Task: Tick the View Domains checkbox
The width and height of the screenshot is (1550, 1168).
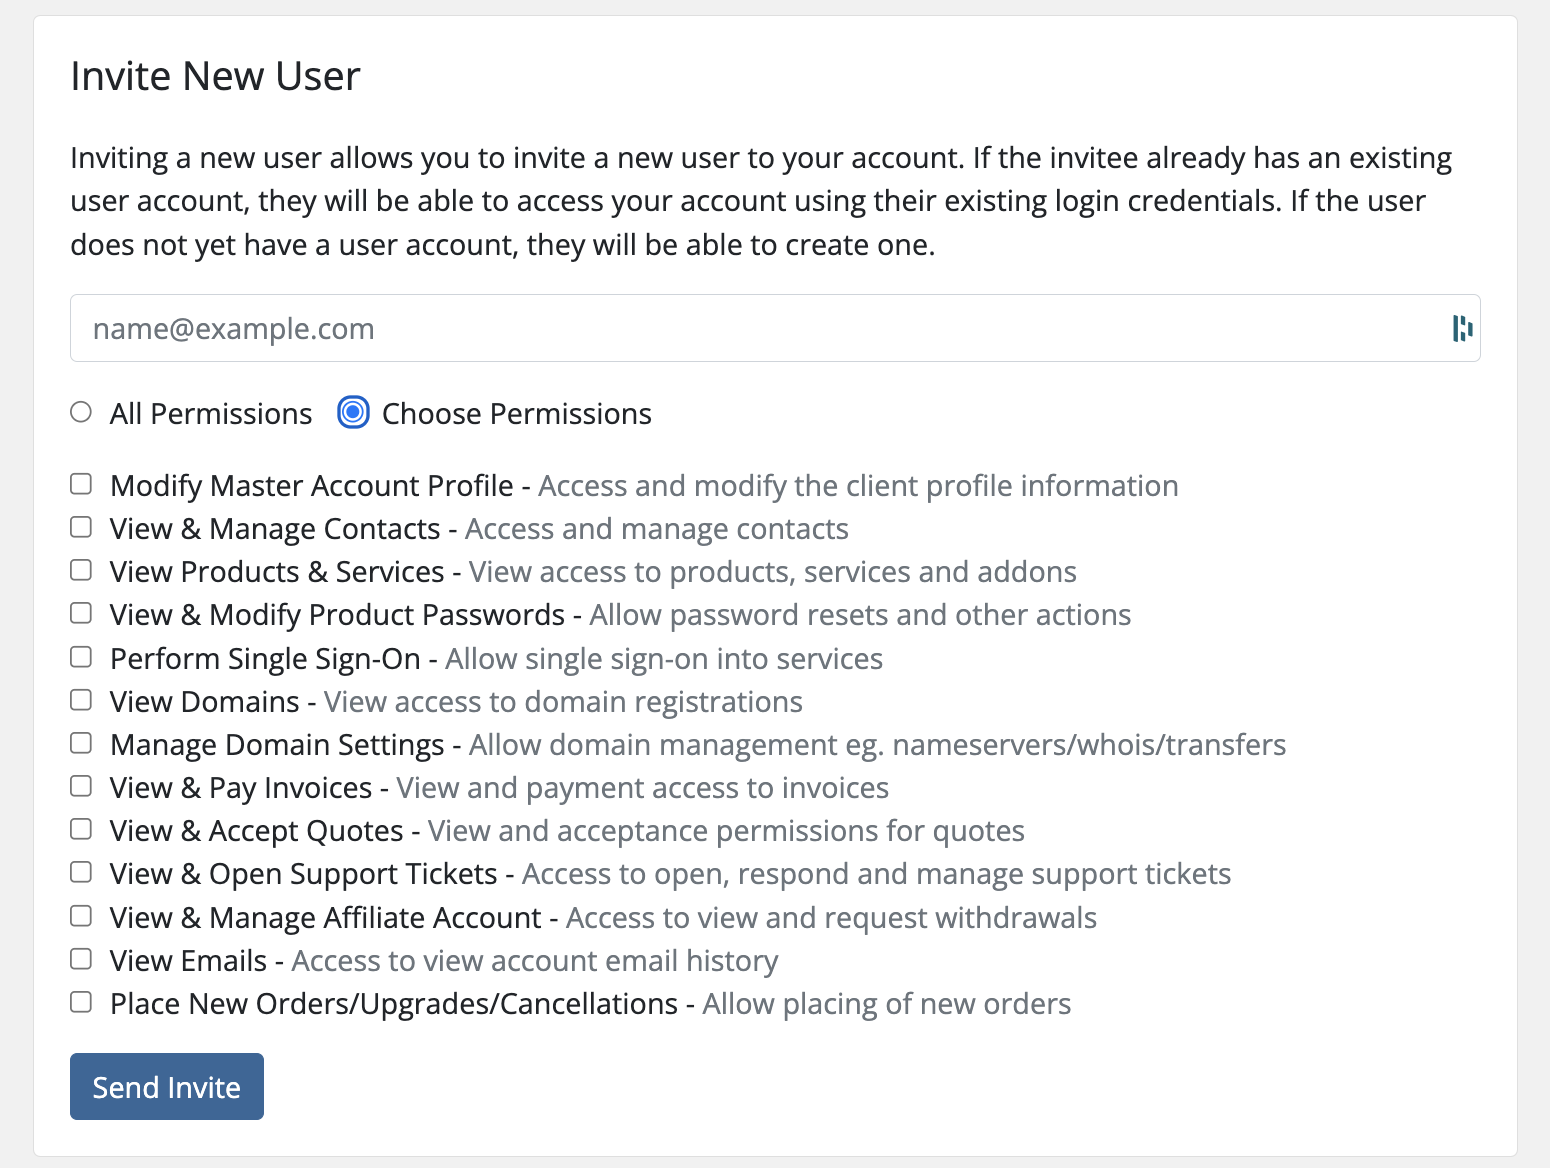Action: pos(81,700)
